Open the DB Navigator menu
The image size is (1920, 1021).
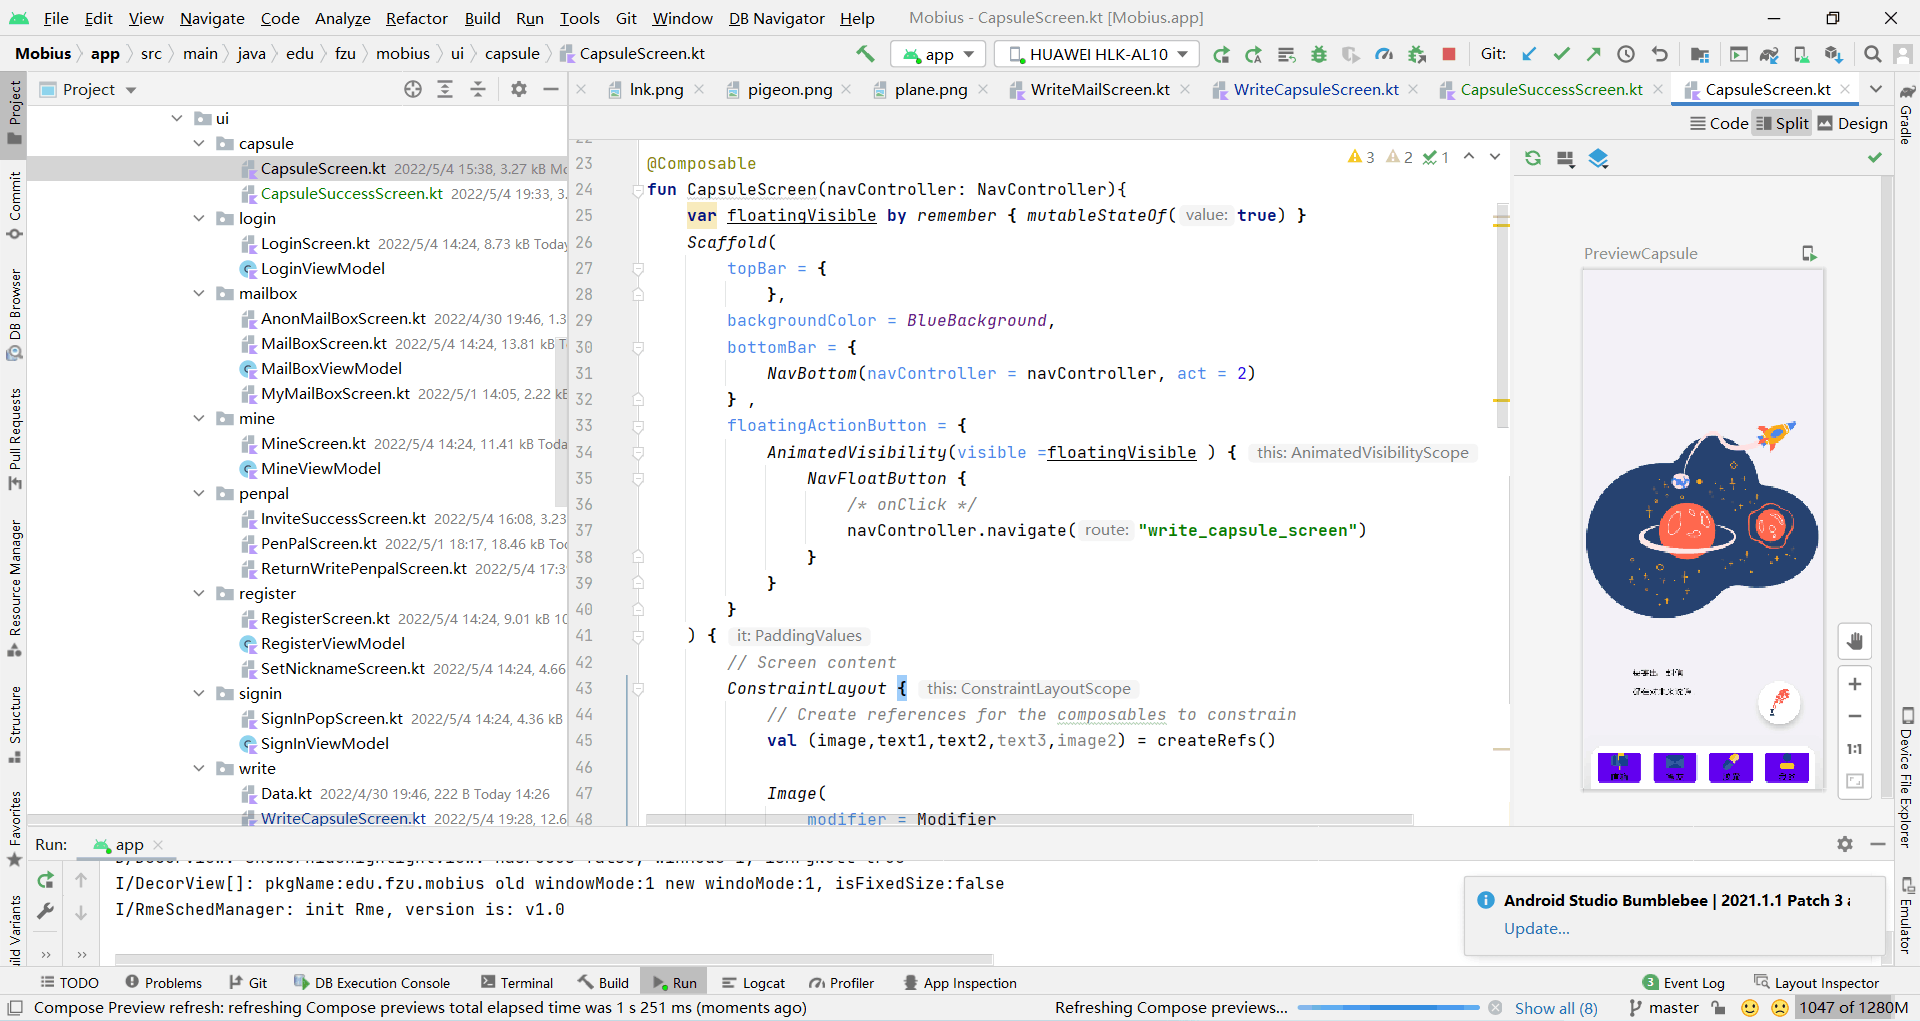776,18
